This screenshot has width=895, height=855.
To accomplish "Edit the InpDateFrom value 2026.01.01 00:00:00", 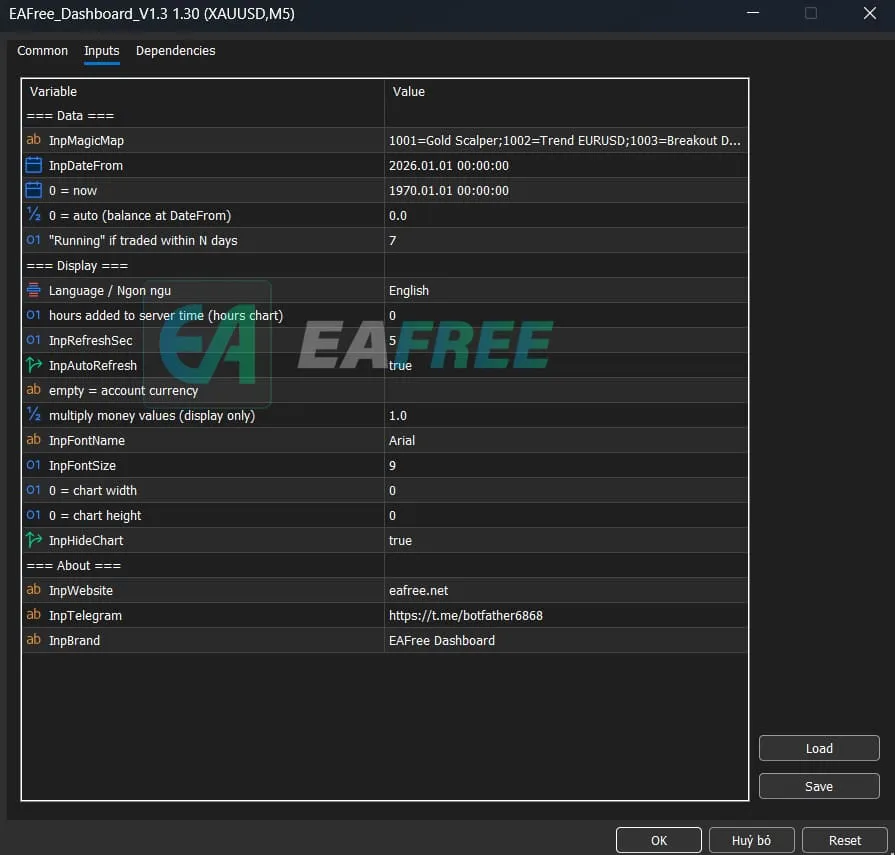I will coord(566,166).
